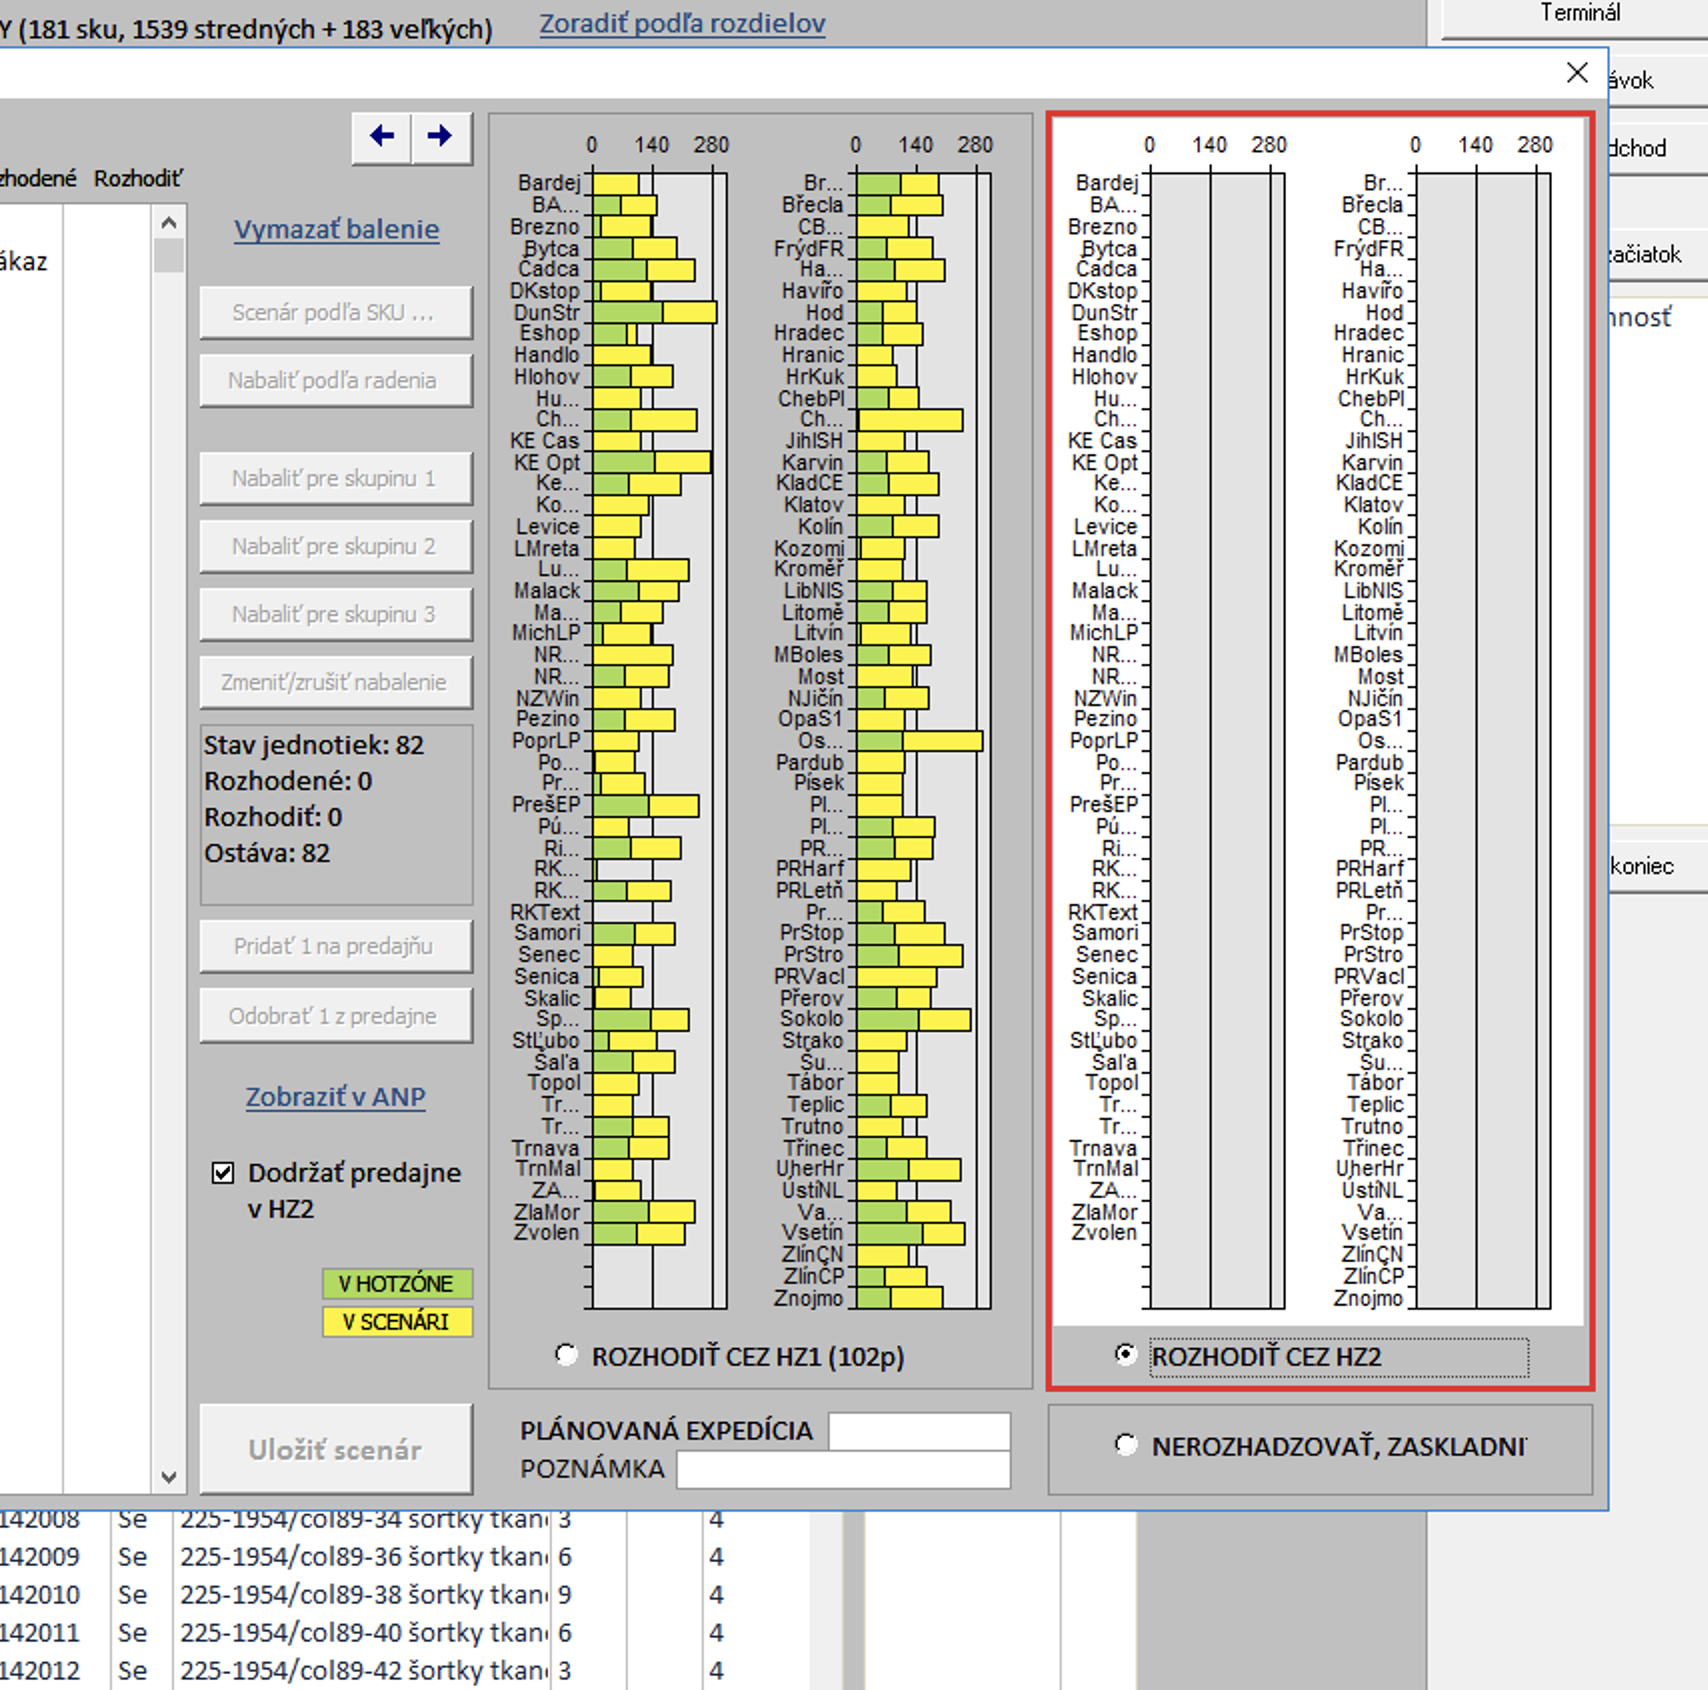The height and width of the screenshot is (1690, 1708).
Task: Choose NEROZHADZOVAŤ, ZASKLADNIŤ radio option
Action: (x=1126, y=1445)
